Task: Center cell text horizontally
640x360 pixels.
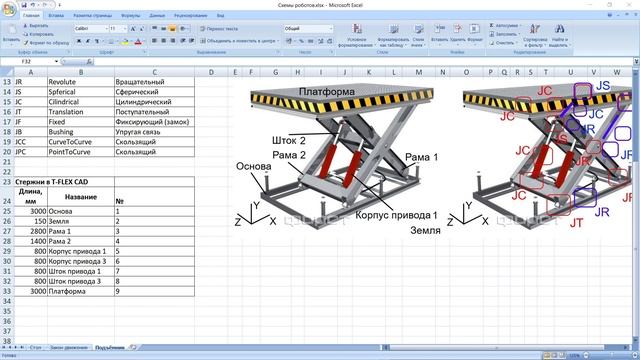Action: (163, 41)
